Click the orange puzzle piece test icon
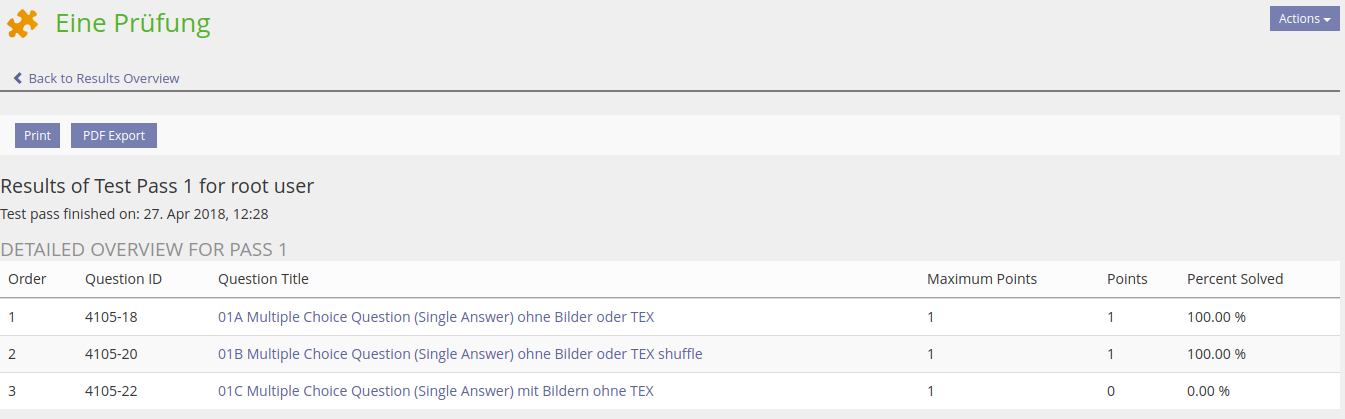Image resolution: width=1345 pixels, height=419 pixels. [x=22, y=23]
